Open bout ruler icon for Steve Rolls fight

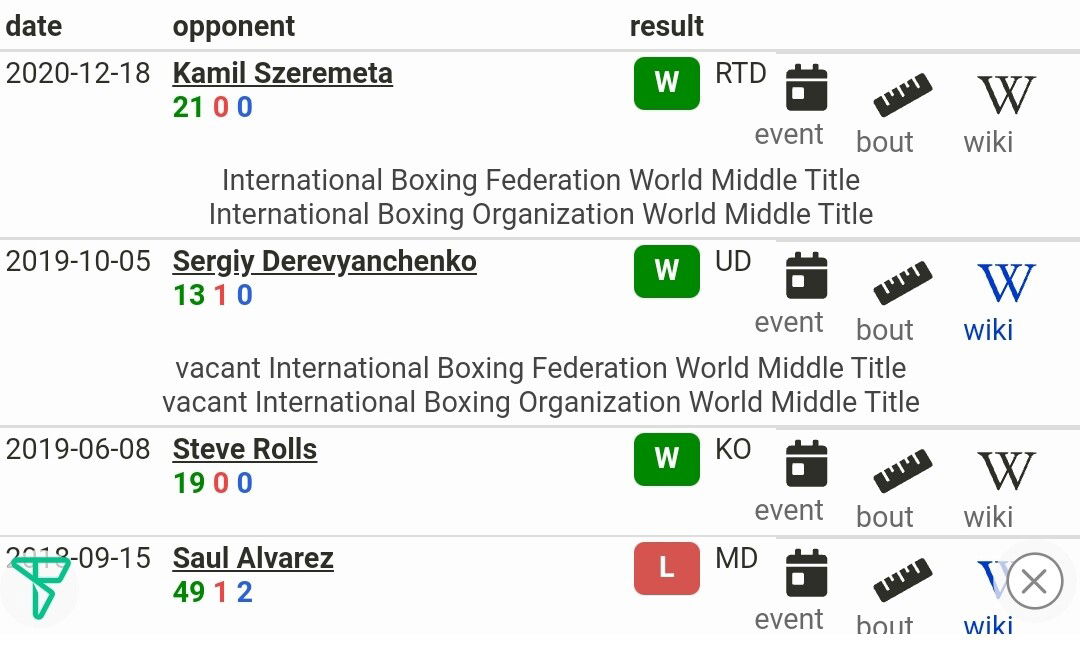902,471
